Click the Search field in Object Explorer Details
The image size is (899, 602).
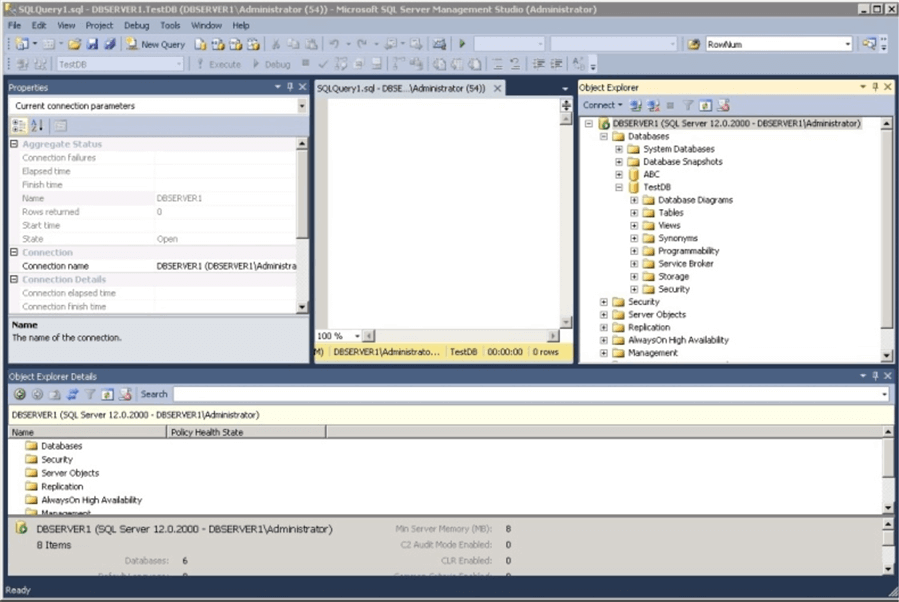531,394
